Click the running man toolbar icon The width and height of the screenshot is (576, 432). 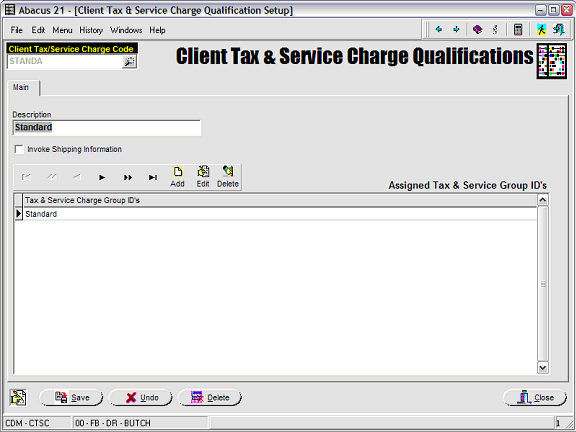(541, 29)
